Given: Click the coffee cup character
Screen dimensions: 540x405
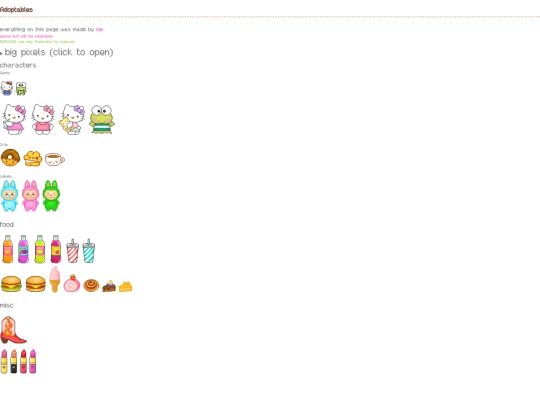Looking at the screenshot, I should point(55,159).
